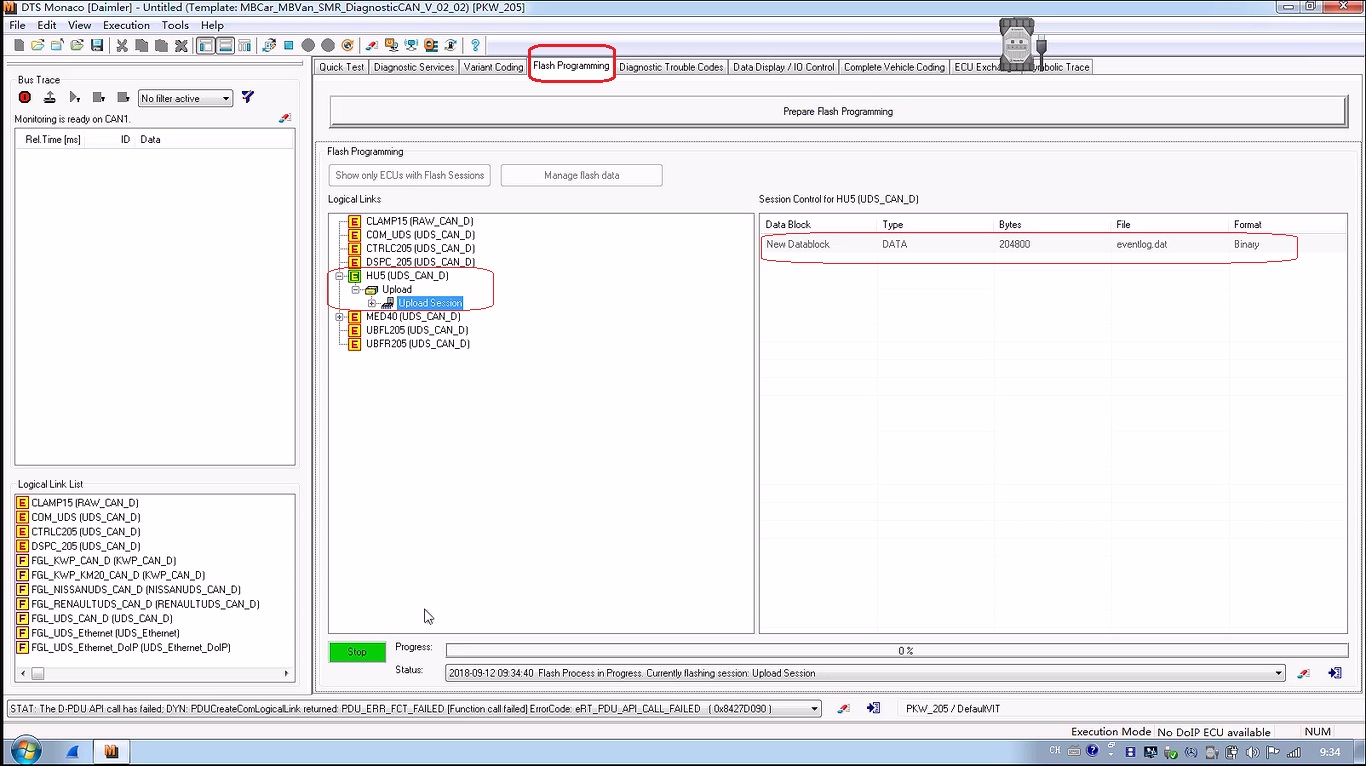
Task: Collapse the HU5 (UDS_CAN_D) tree node
Action: [x=339, y=276]
